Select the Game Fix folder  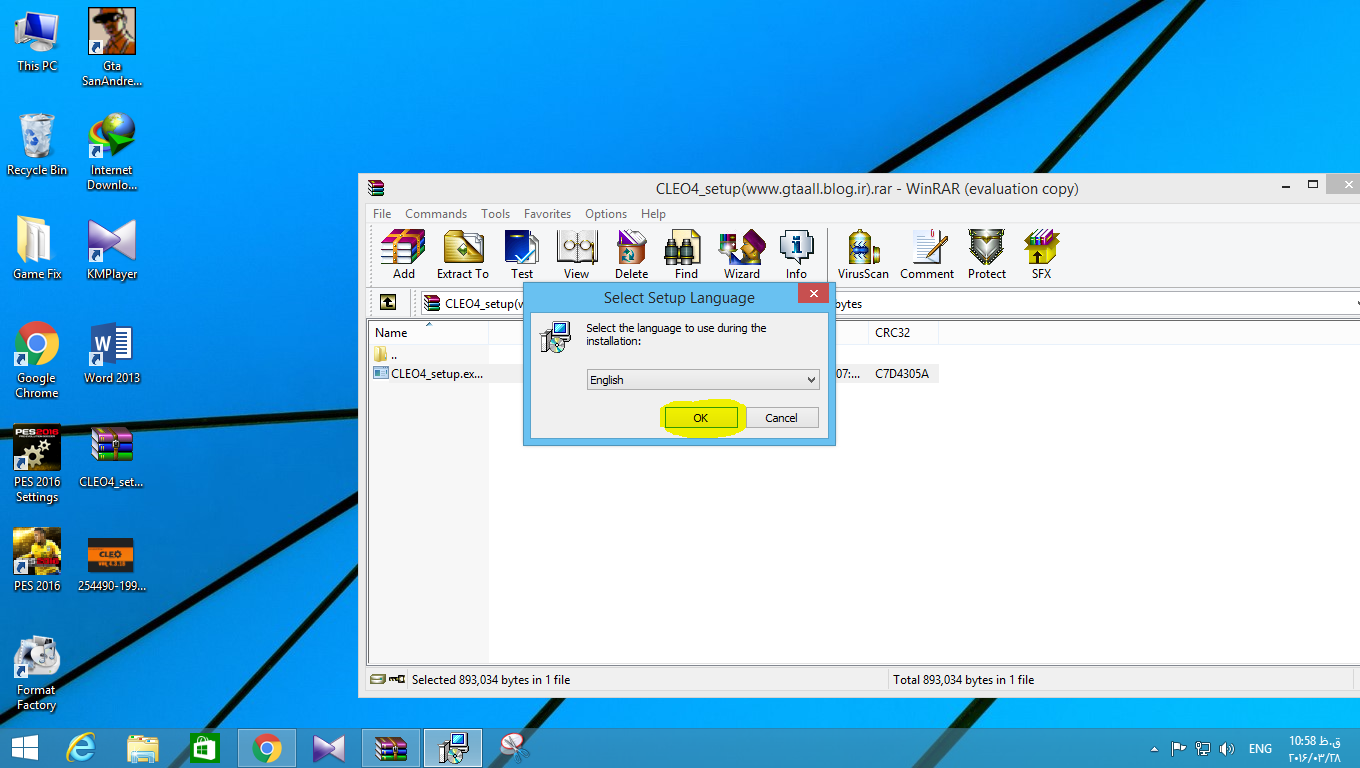point(37,248)
